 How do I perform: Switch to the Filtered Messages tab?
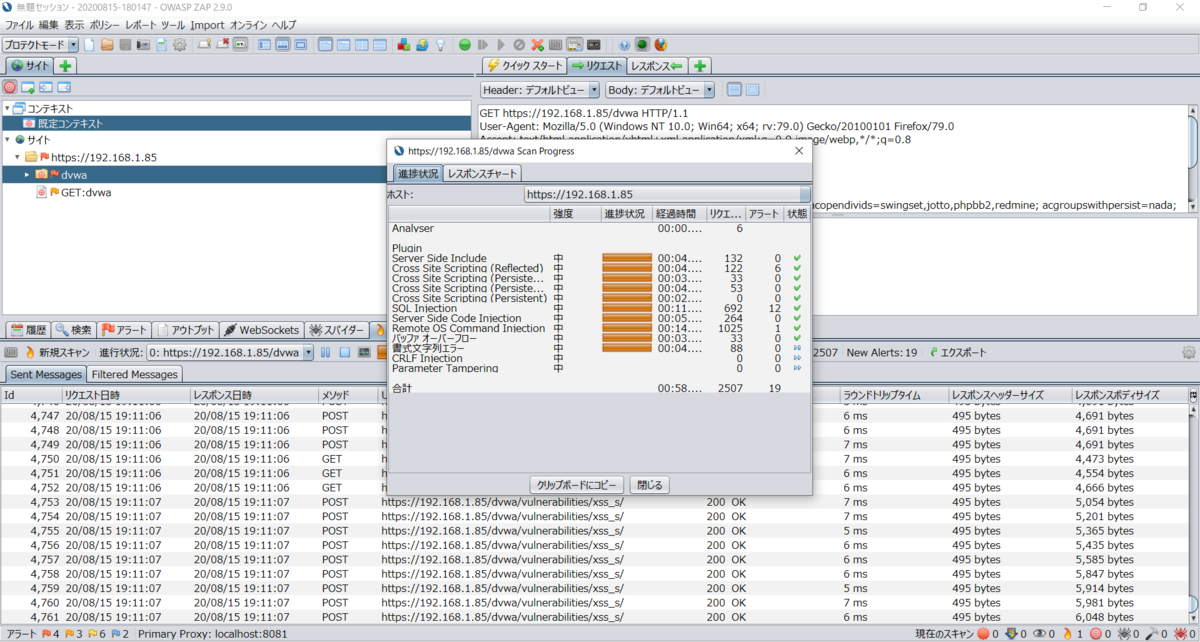click(x=135, y=374)
